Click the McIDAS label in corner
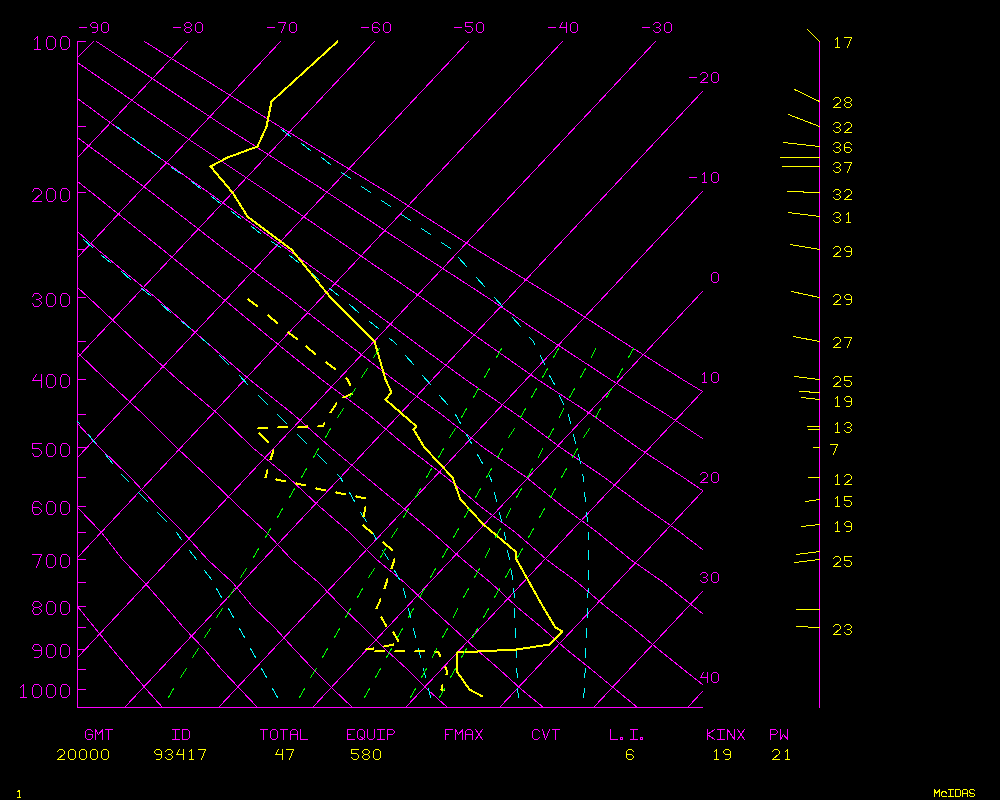Image resolution: width=1000 pixels, height=800 pixels. point(954,793)
